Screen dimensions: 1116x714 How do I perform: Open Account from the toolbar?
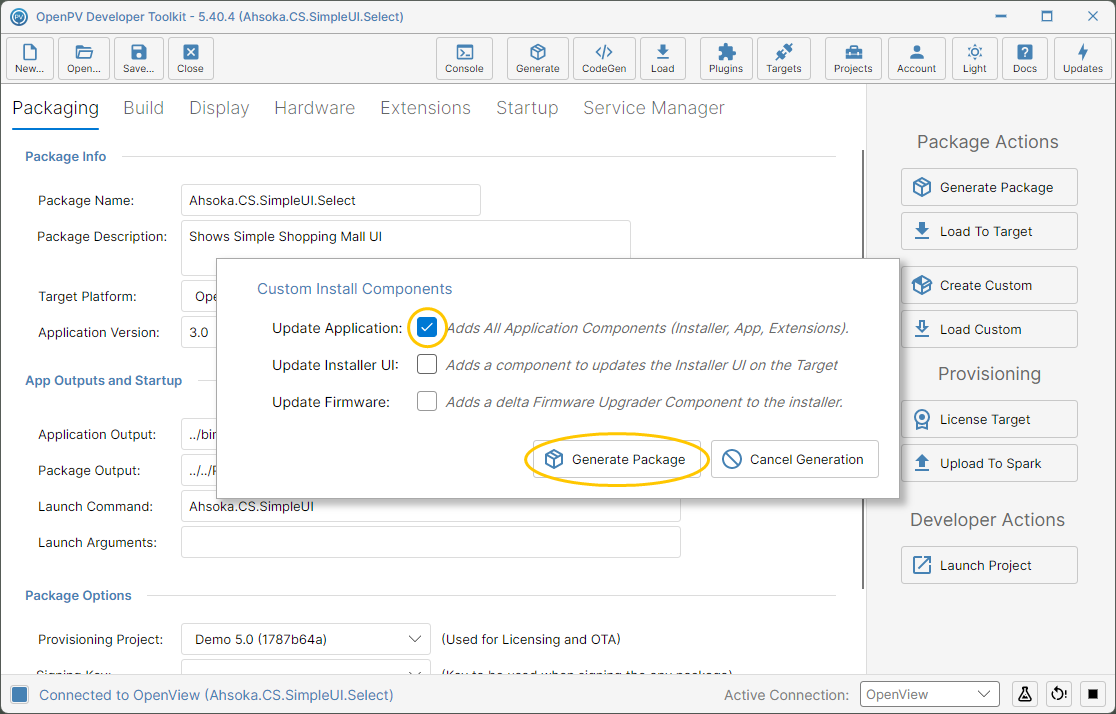(x=917, y=58)
